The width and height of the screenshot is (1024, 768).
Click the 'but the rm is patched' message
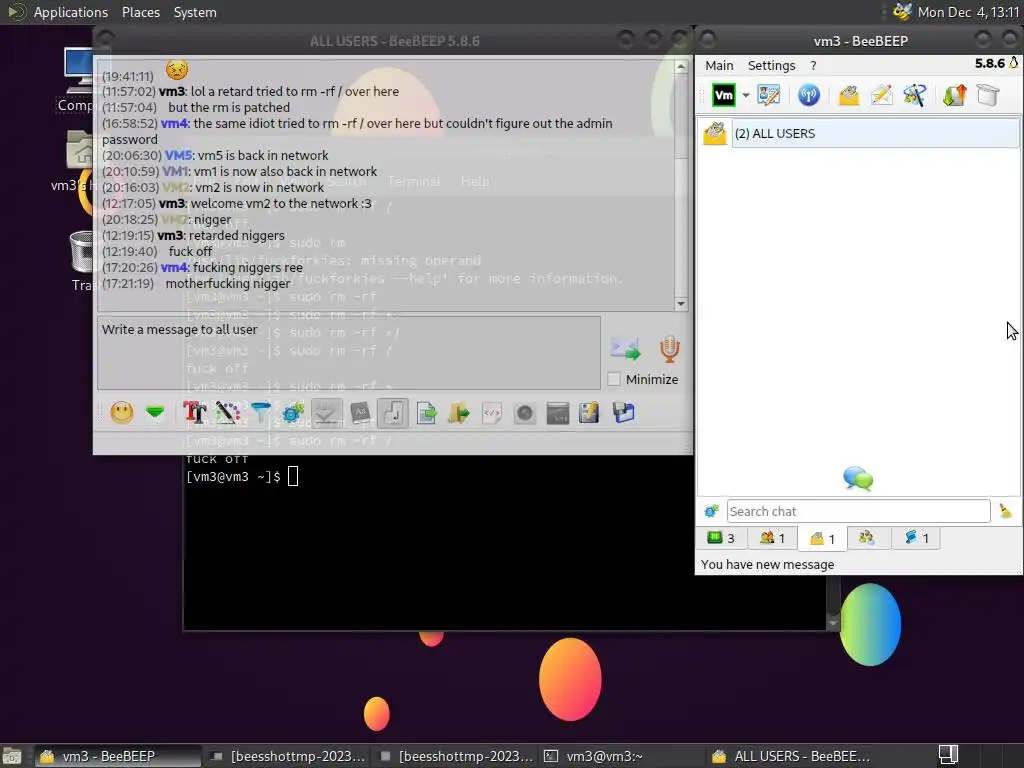pyautogui.click(x=229, y=107)
